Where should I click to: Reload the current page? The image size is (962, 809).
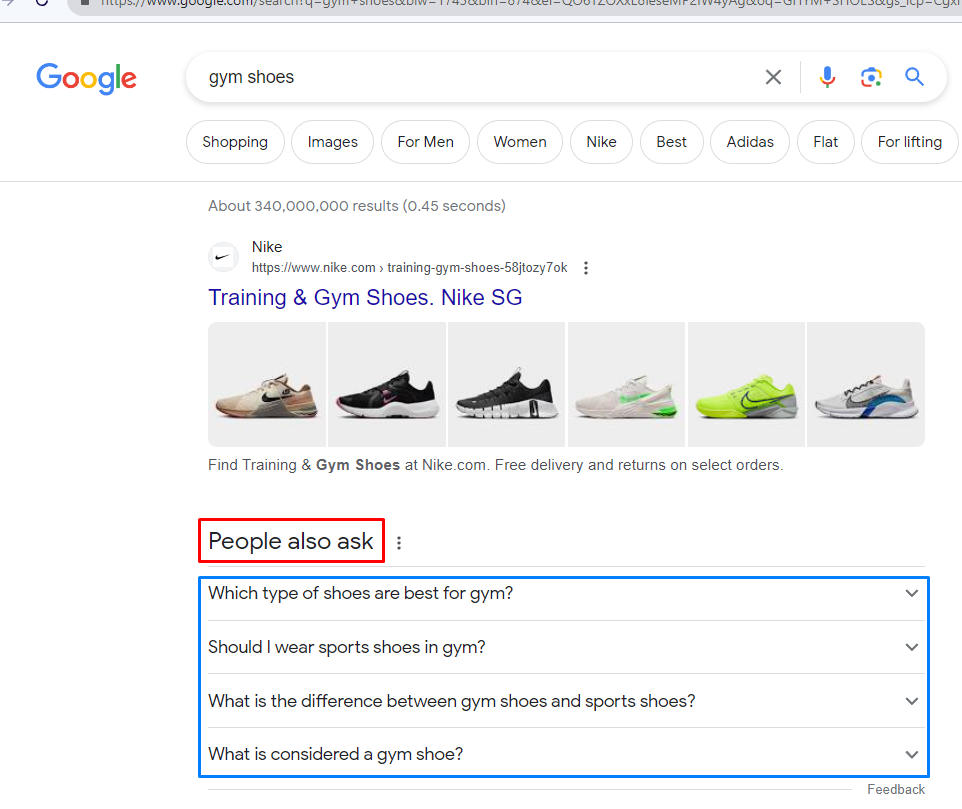tap(42, 5)
